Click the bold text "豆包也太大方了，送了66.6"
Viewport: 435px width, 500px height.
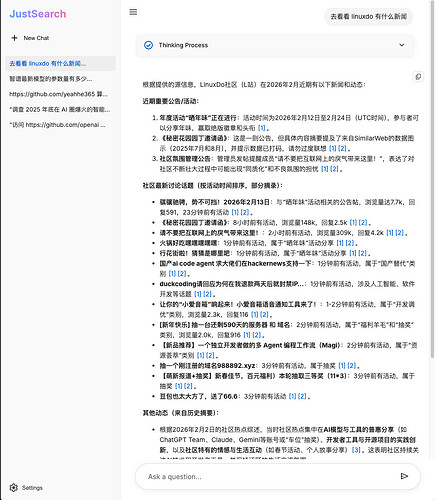(198, 396)
